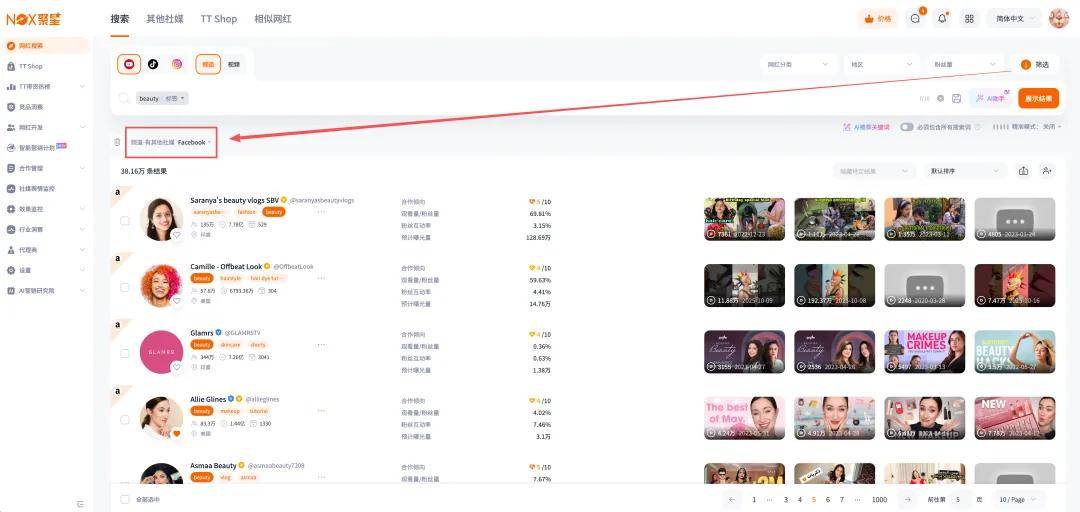Expand the 默认排序 sort dropdown

[963, 171]
